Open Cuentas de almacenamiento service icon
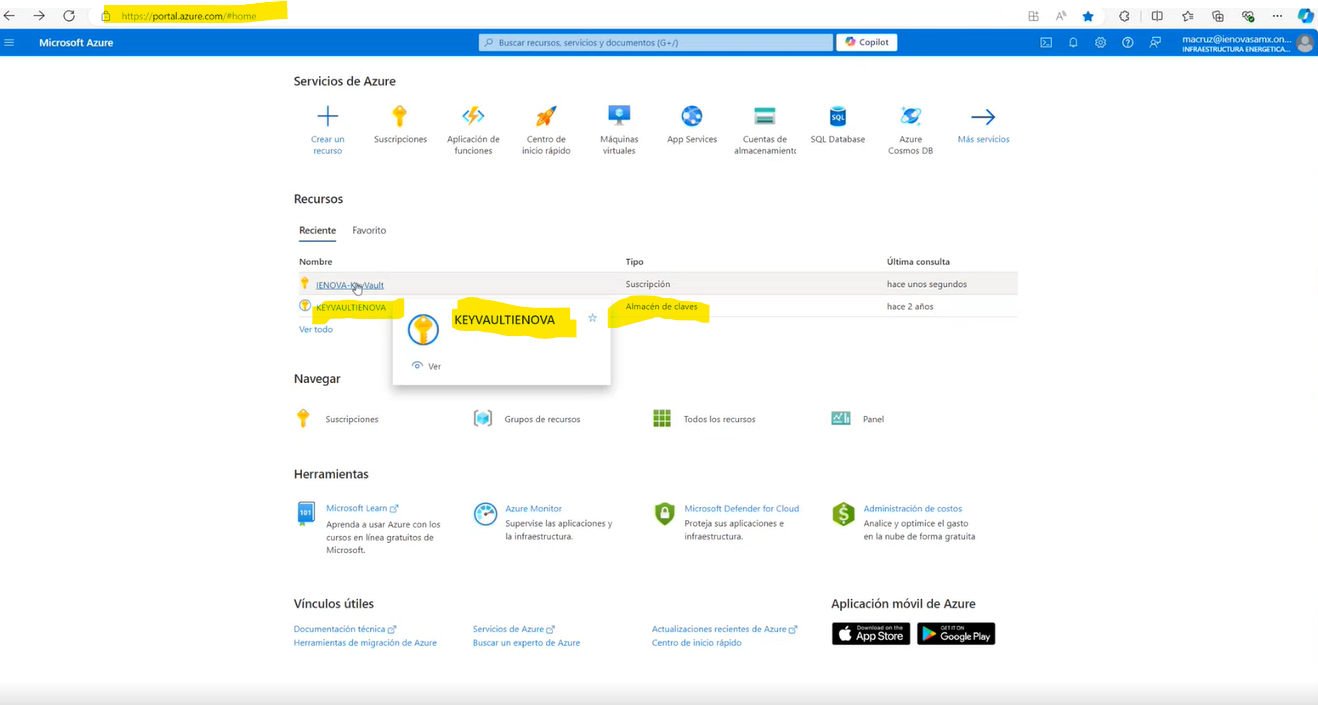The image size is (1318, 705). click(765, 116)
